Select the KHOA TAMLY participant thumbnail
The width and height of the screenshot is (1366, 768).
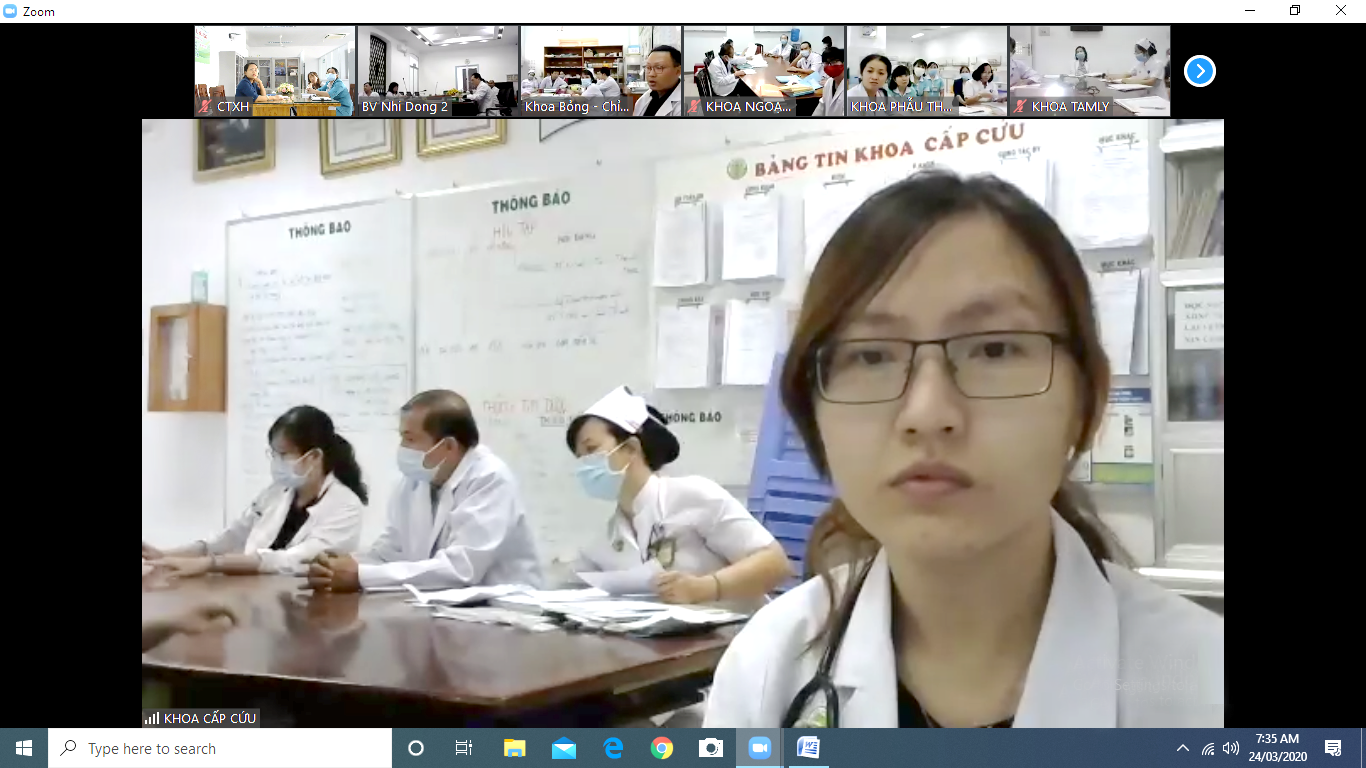click(1090, 71)
